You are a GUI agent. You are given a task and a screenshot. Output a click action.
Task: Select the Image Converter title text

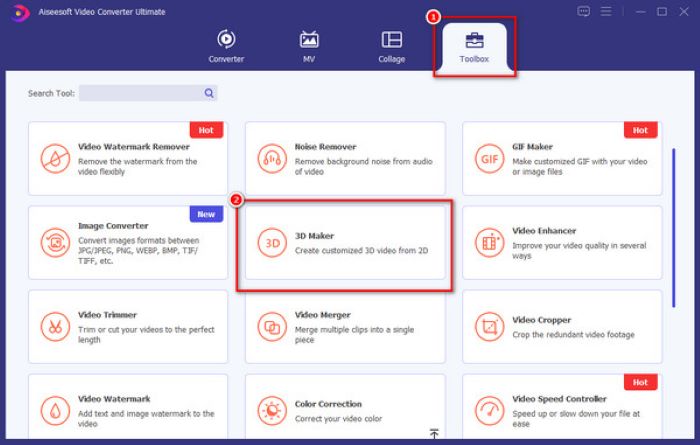pyautogui.click(x=113, y=226)
